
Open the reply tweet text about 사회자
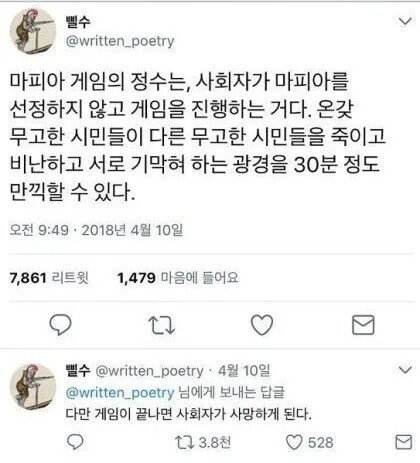[x=188, y=414]
